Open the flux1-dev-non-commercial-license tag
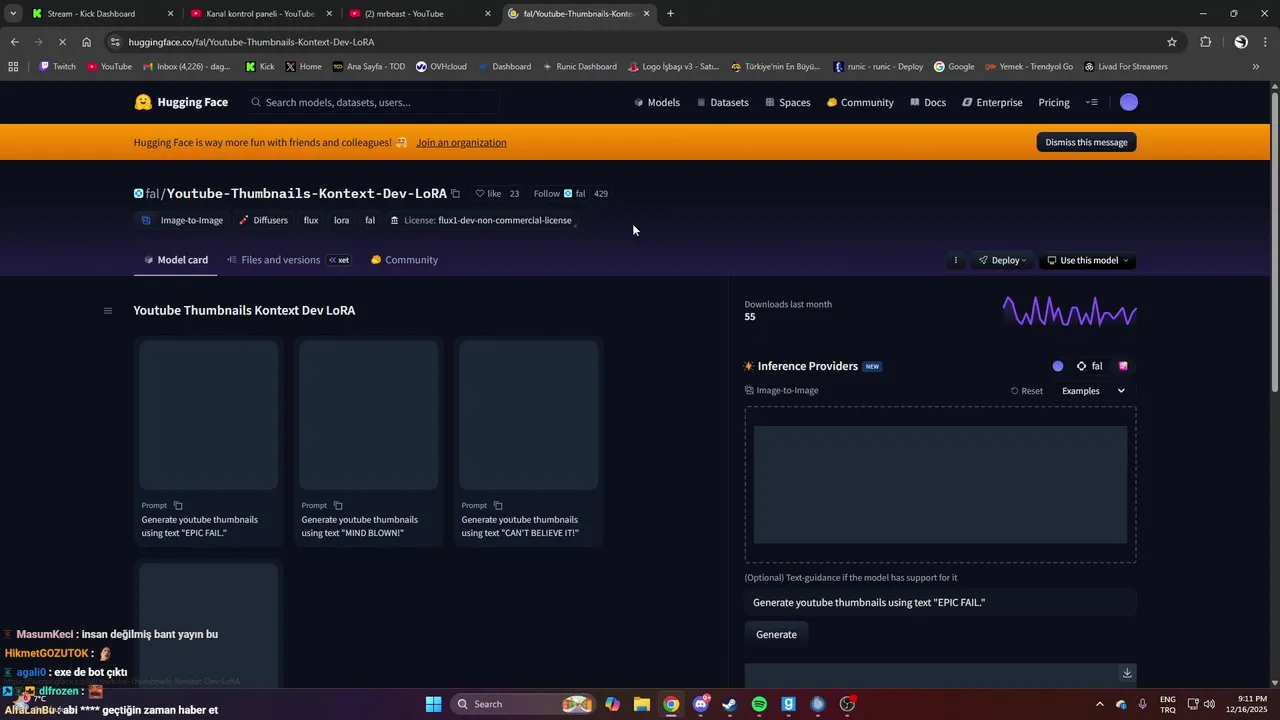Screen dimensions: 1280x720 [x=481, y=220]
